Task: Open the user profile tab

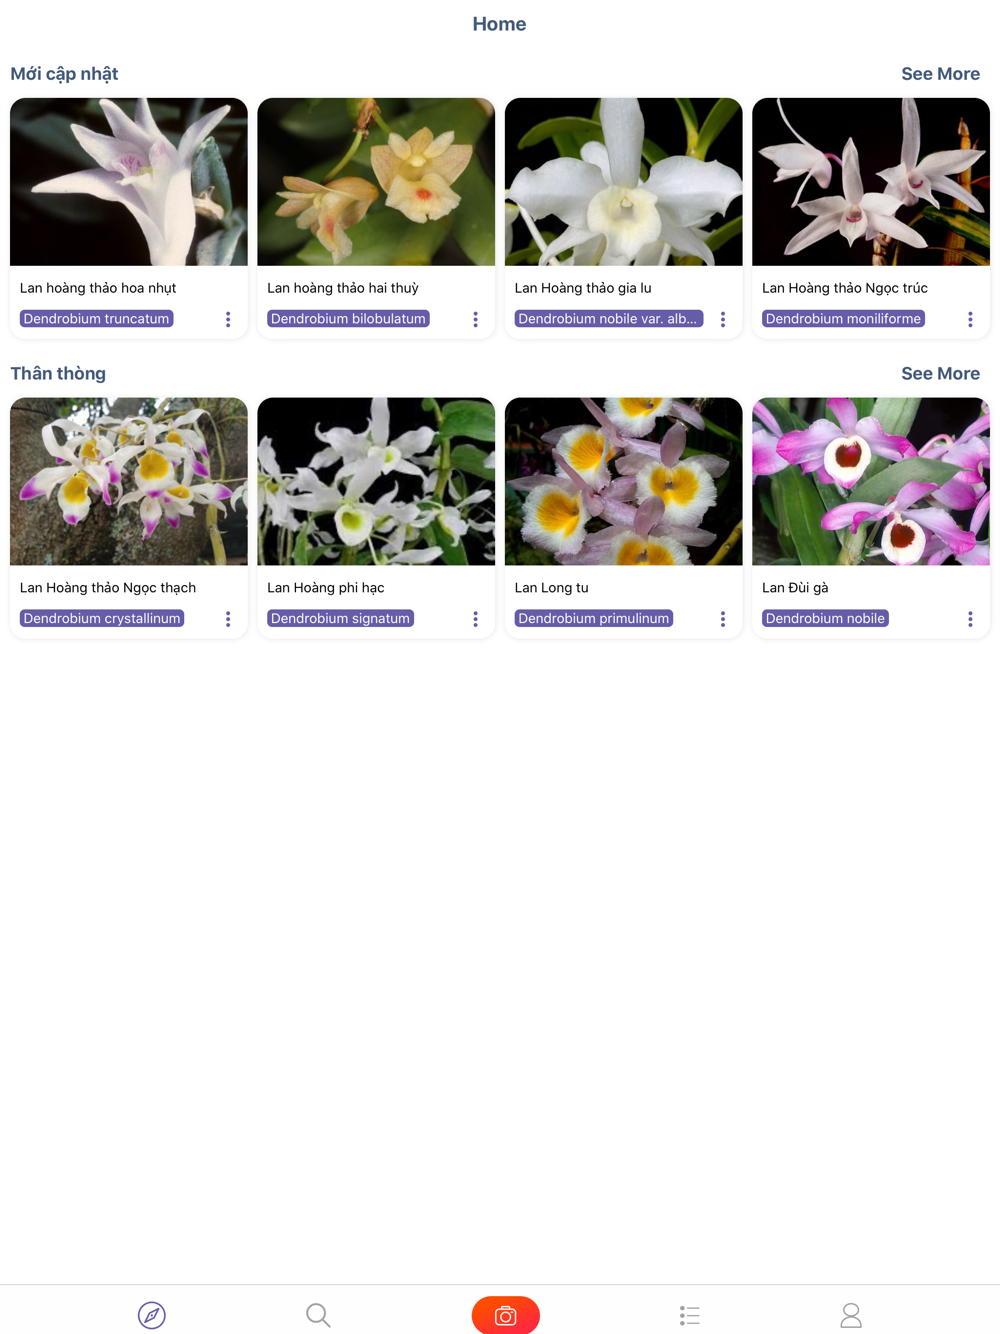Action: (851, 1315)
